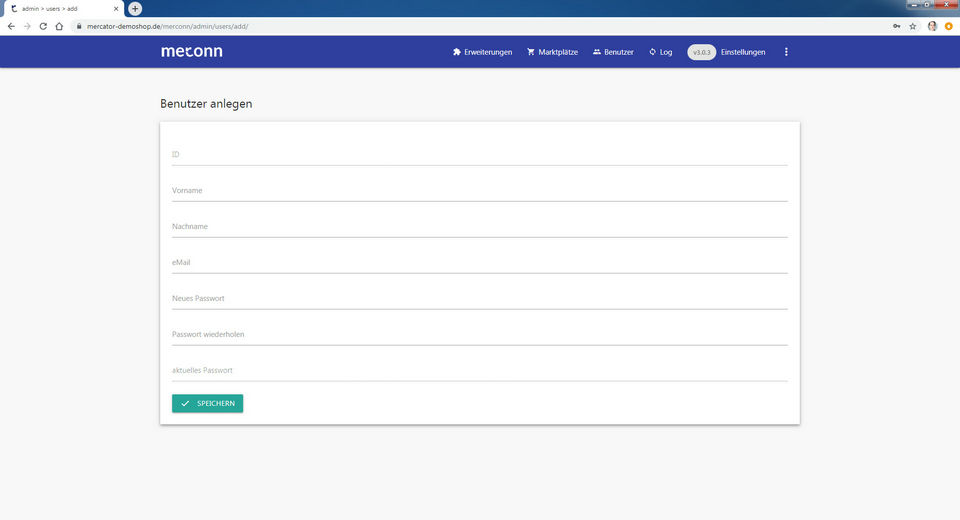Open a new browser tab
Viewport: 960px width, 520px height.
tap(135, 9)
